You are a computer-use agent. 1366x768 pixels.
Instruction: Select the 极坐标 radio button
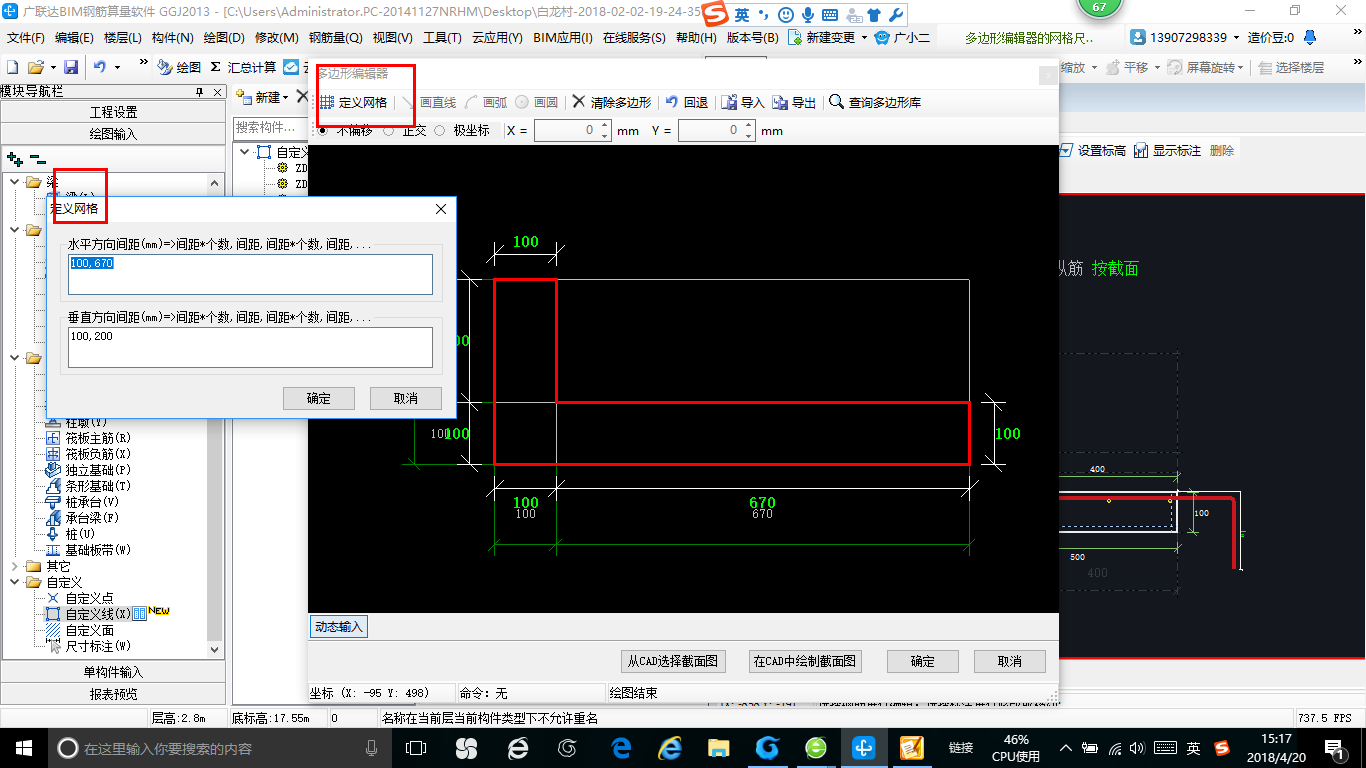[439, 130]
